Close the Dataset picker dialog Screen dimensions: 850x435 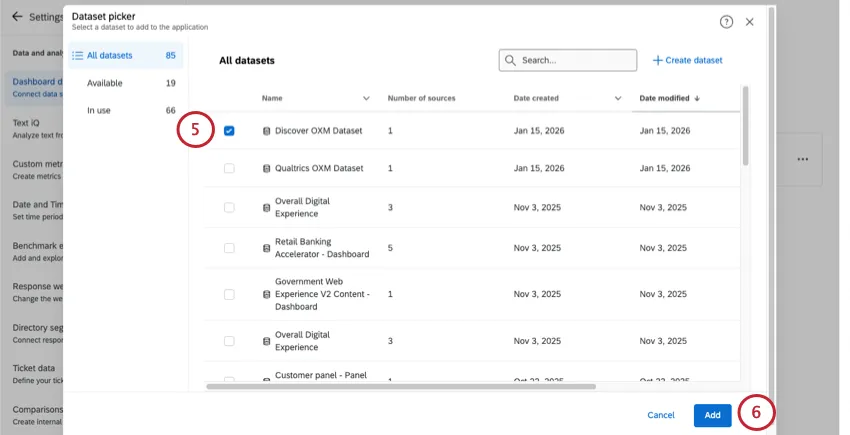tap(749, 21)
